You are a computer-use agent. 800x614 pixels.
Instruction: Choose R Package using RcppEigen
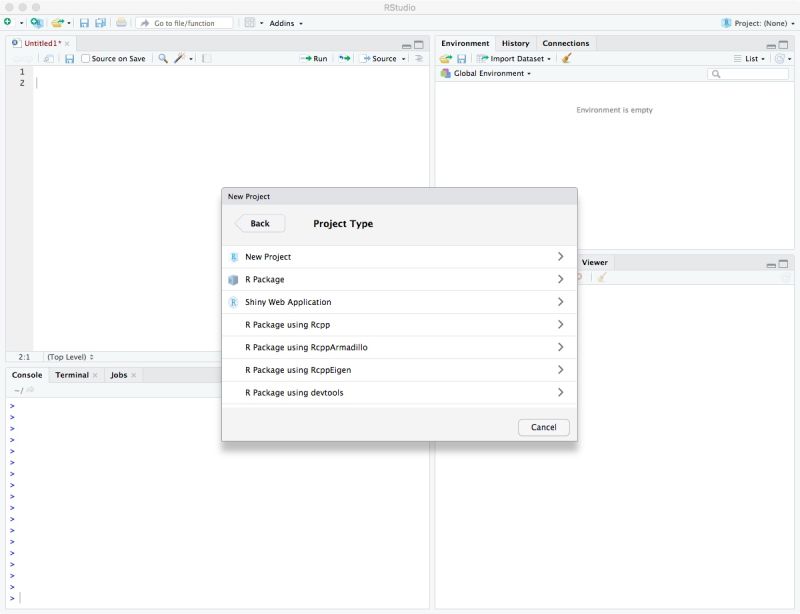click(399, 370)
